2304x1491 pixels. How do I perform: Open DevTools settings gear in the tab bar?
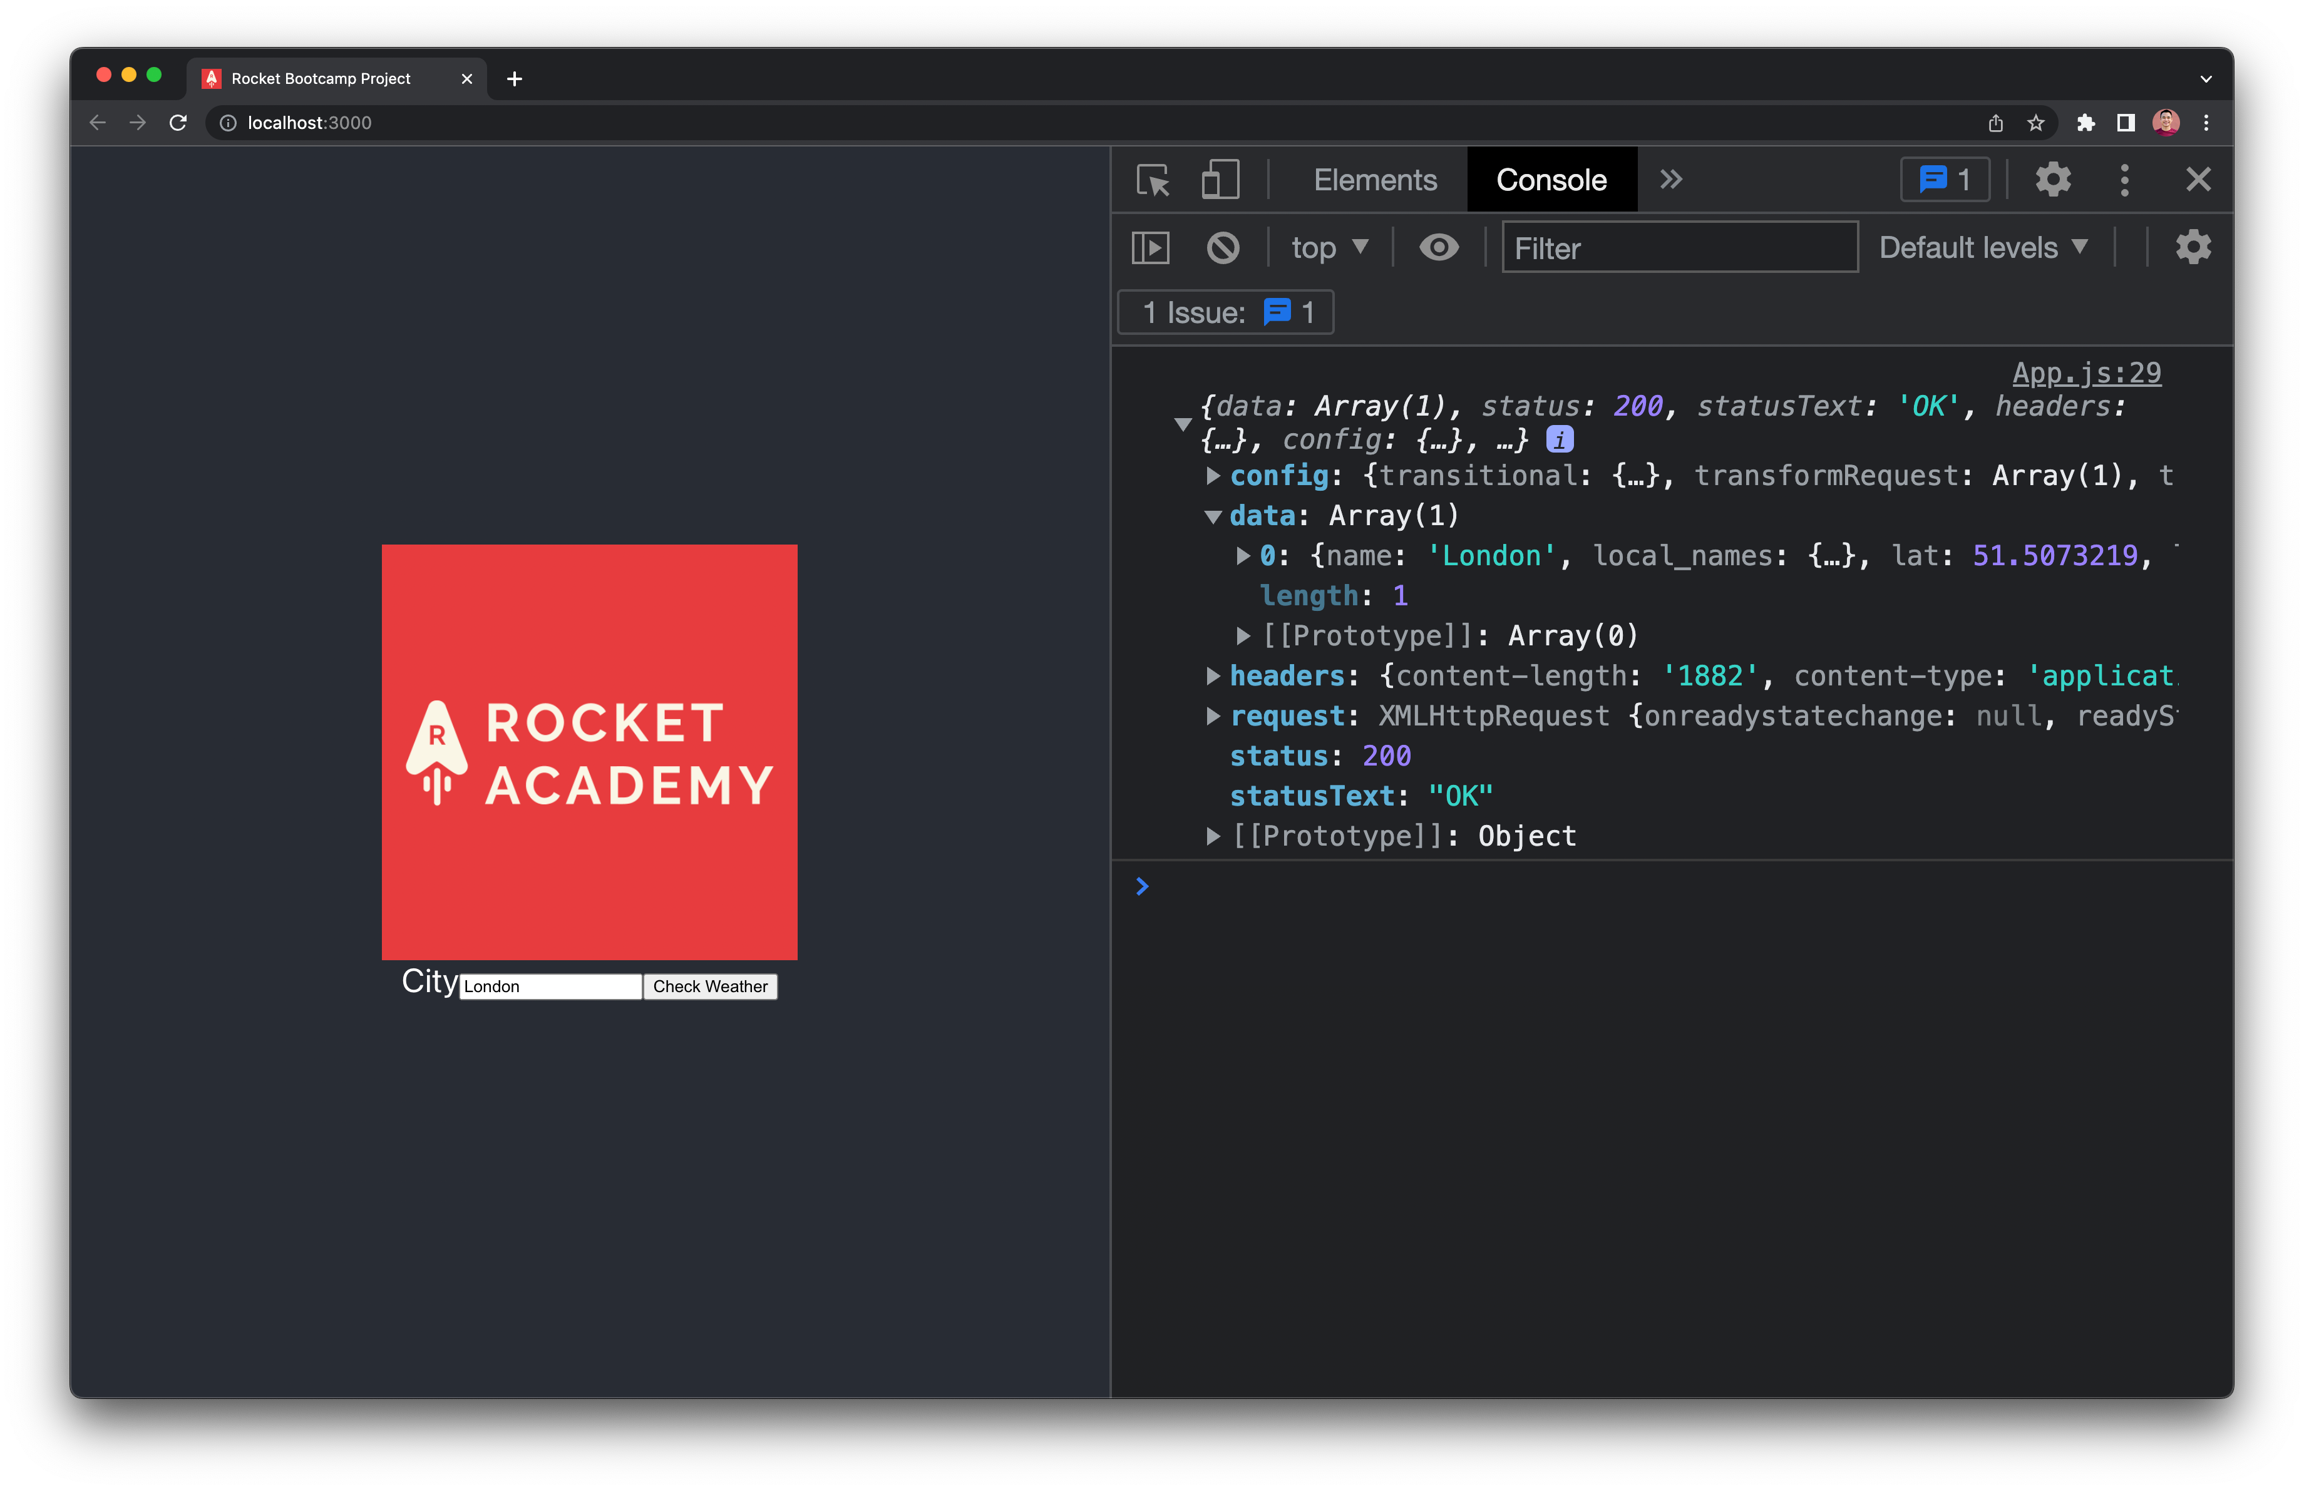[2052, 180]
